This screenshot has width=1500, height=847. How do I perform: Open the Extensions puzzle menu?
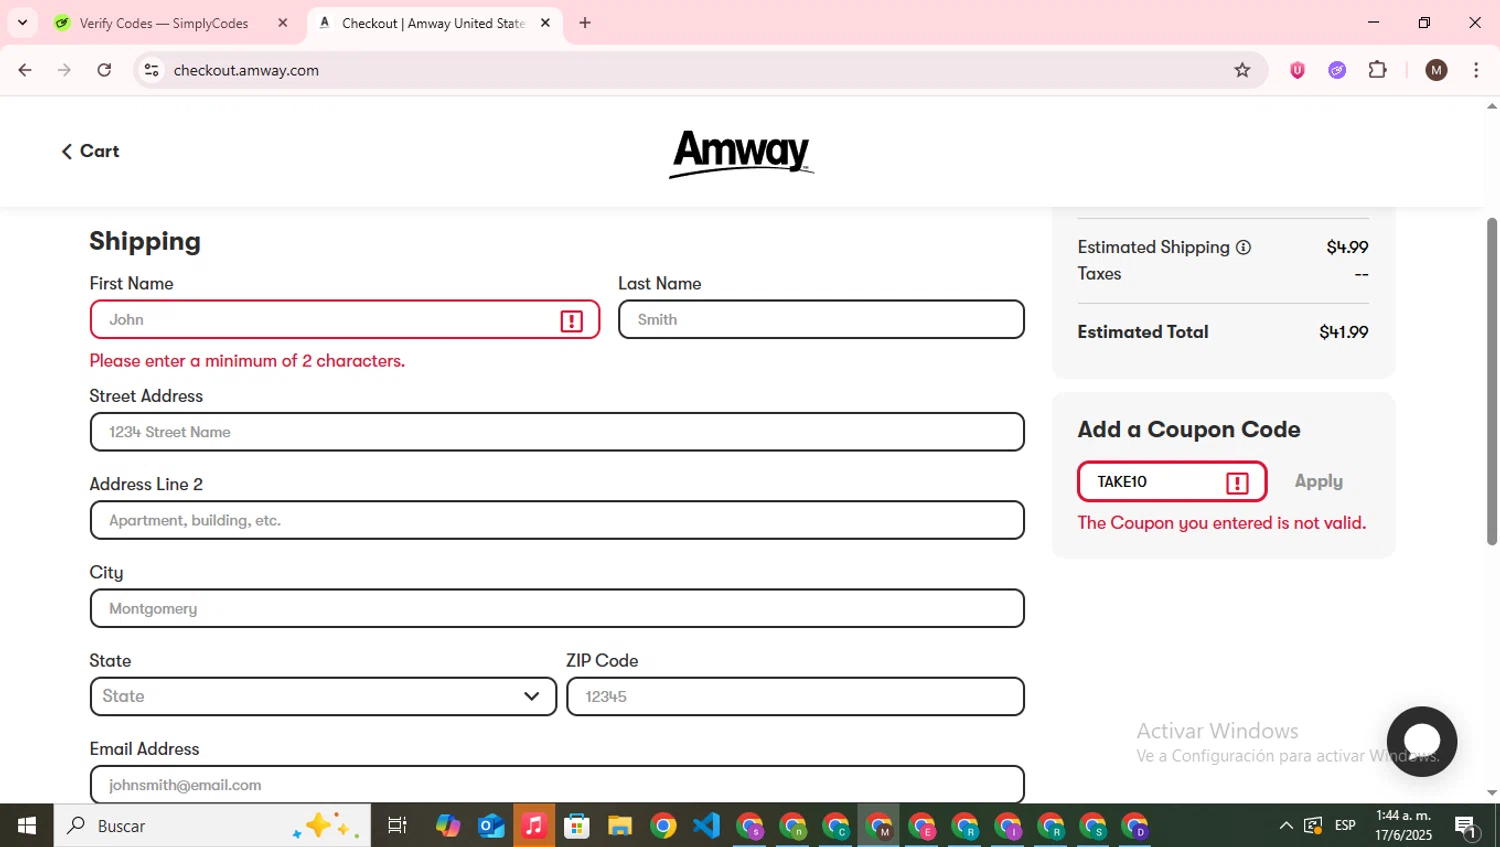click(x=1378, y=70)
